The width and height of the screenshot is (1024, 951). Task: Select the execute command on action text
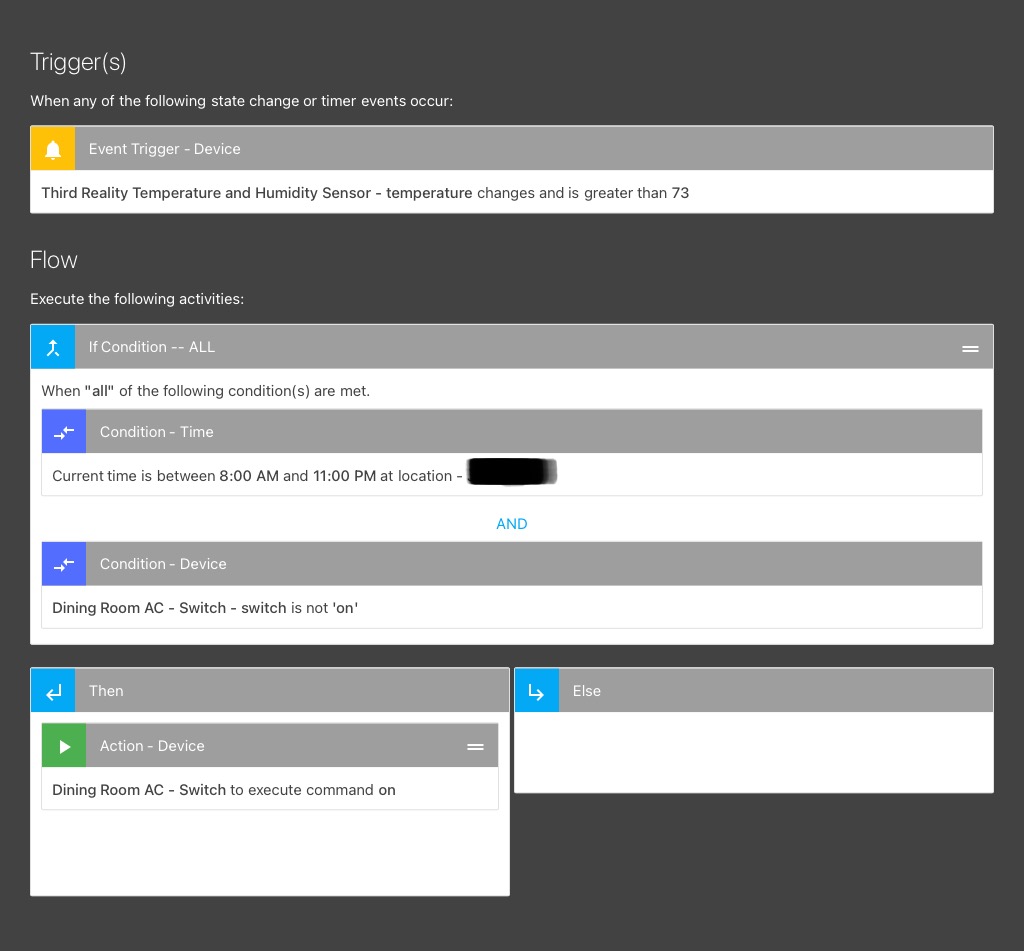click(224, 790)
